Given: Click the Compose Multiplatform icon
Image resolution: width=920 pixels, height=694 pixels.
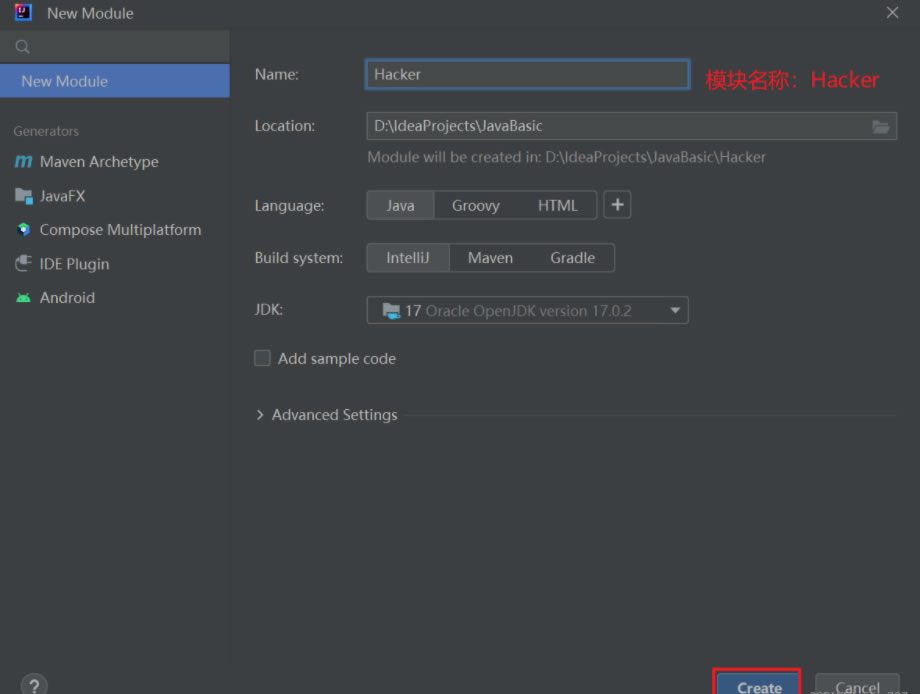Looking at the screenshot, I should (x=23, y=230).
